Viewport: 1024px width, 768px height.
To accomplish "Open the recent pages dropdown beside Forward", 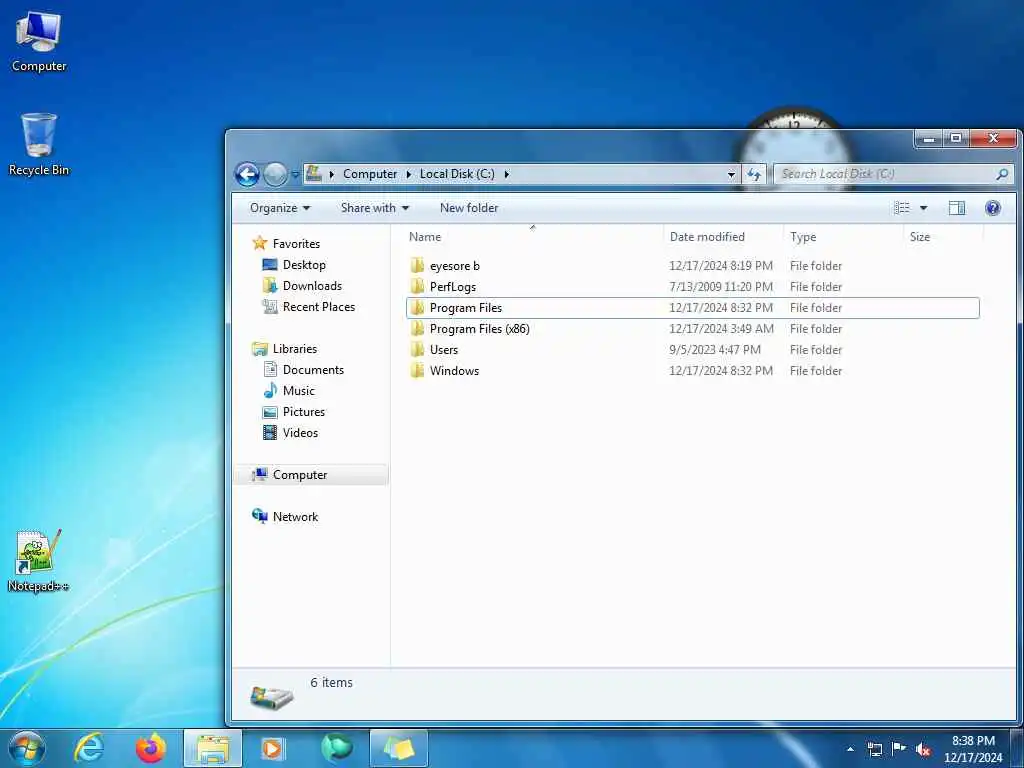I will click(295, 174).
